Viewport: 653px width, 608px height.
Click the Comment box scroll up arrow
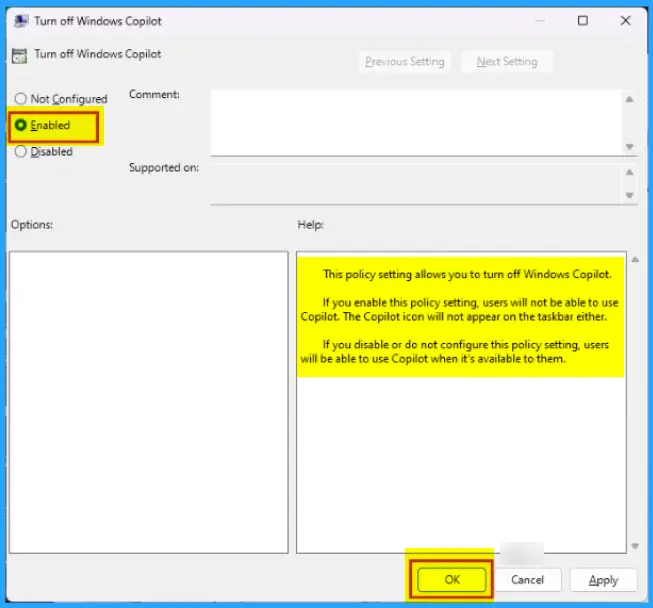(630, 99)
